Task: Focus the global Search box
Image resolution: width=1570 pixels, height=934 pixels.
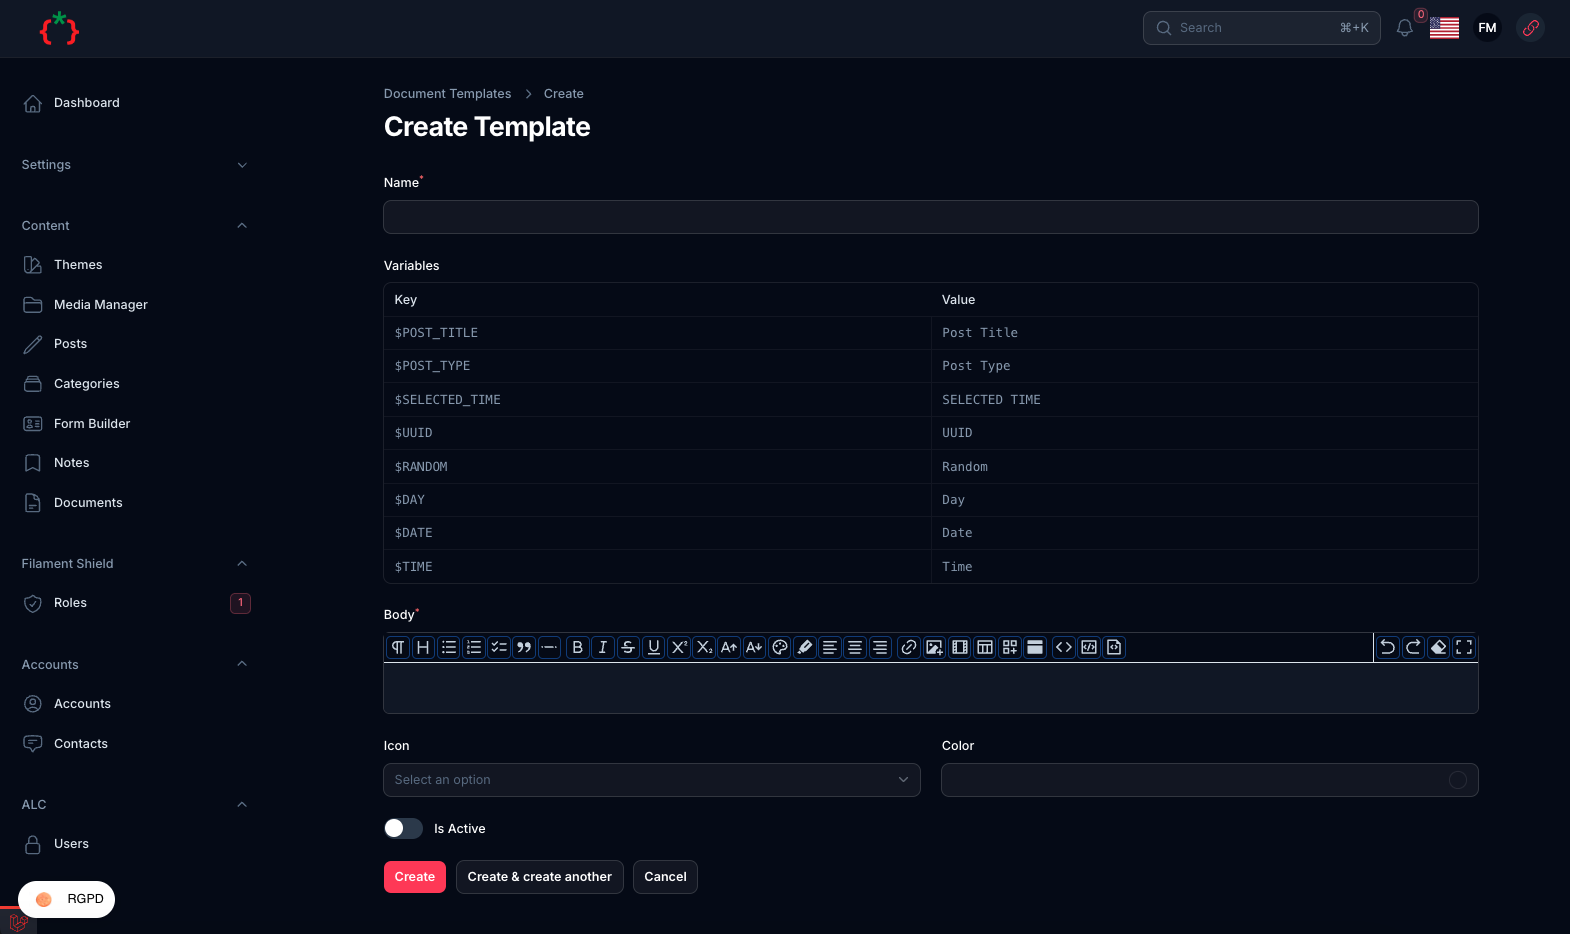Action: click(1262, 28)
